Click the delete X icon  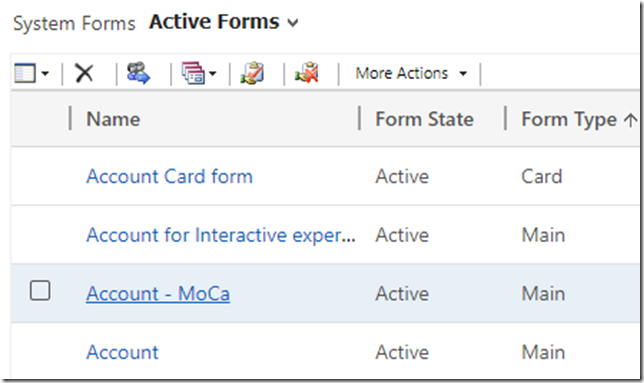84,73
